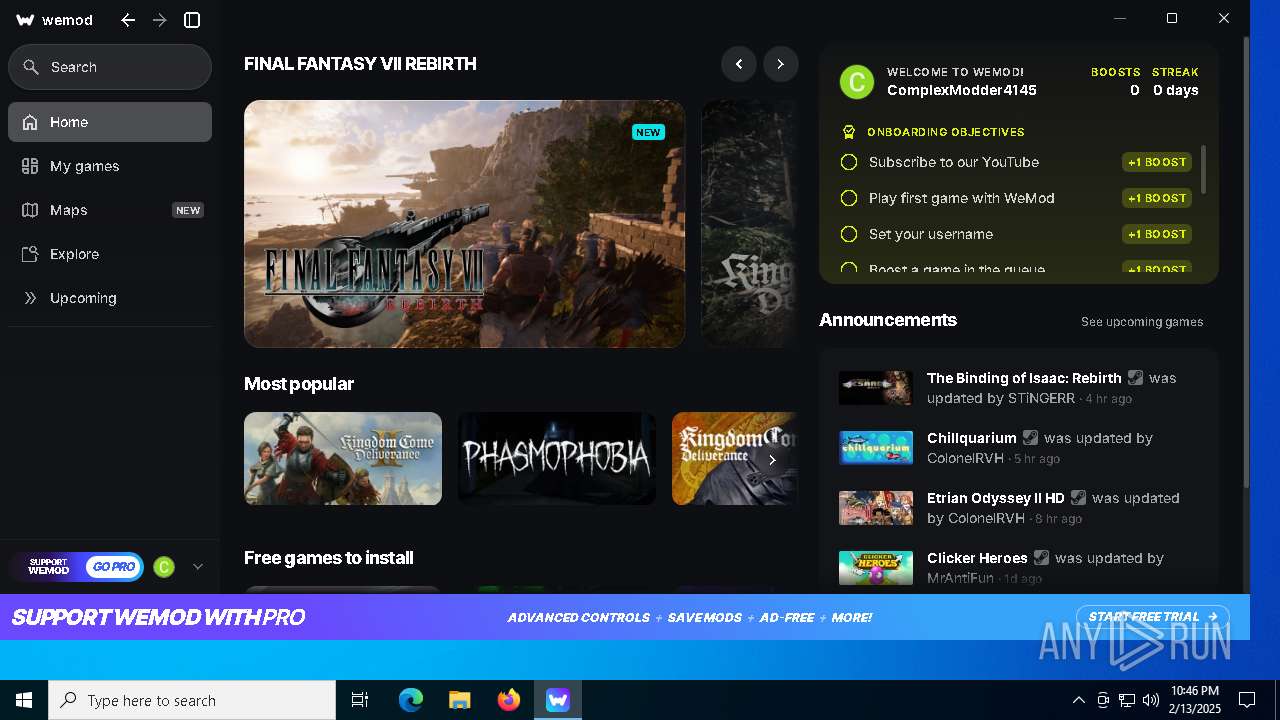This screenshot has width=1280, height=720.
Task: Click Clicker Heroes thumbnail image
Action: tap(876, 568)
